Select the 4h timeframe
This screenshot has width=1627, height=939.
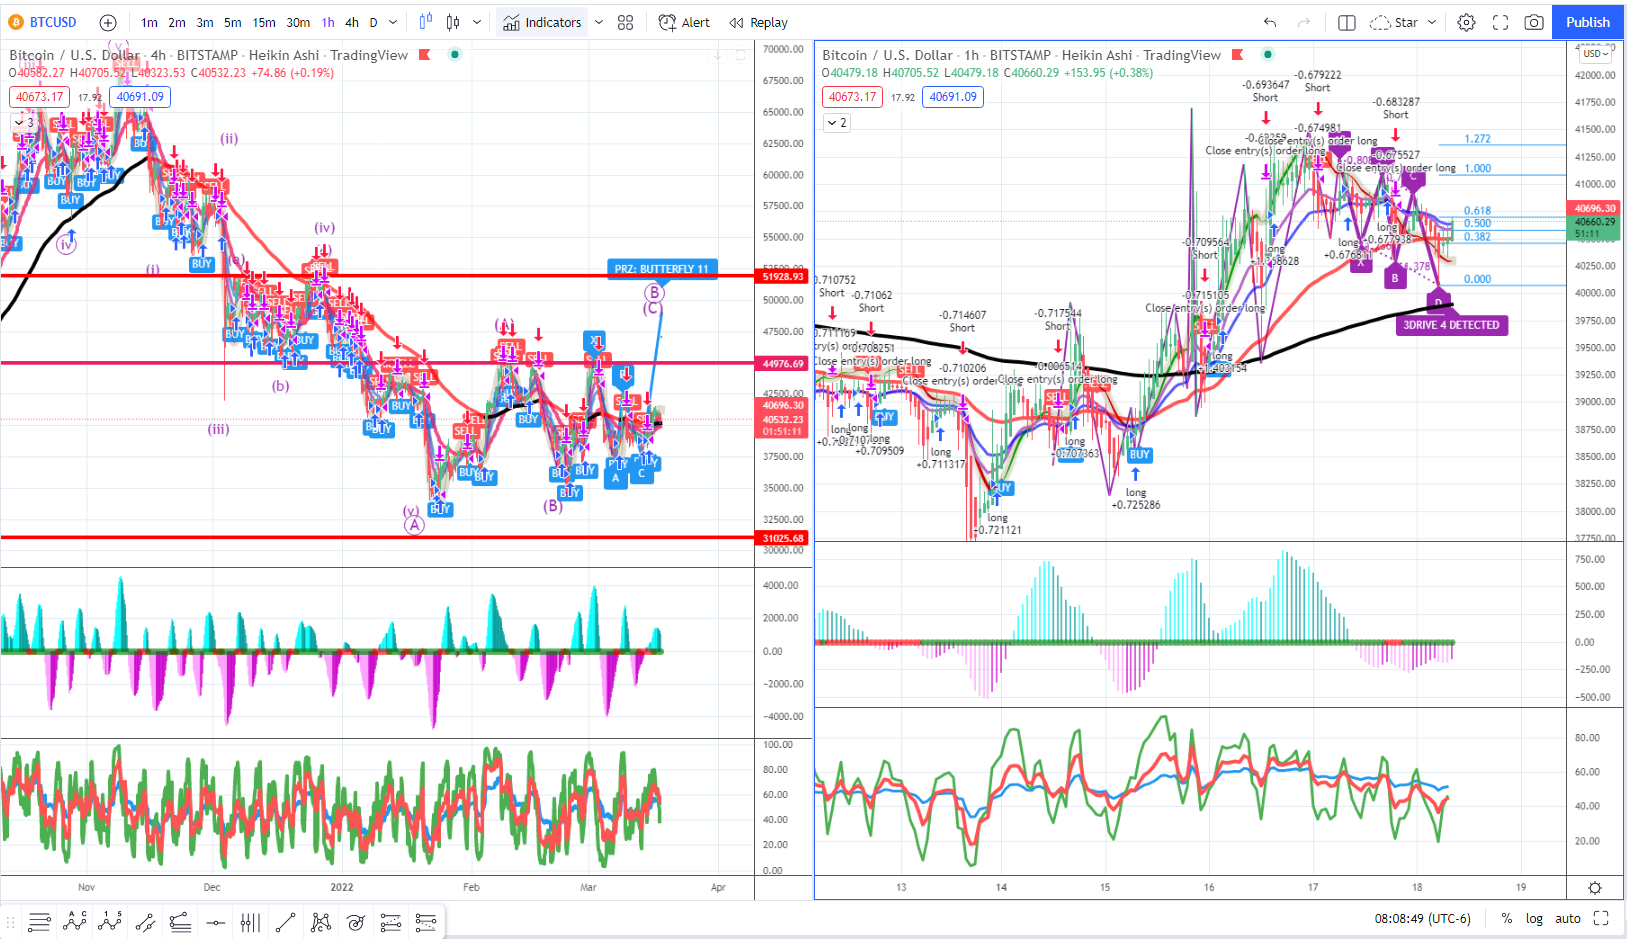pyautogui.click(x=352, y=22)
